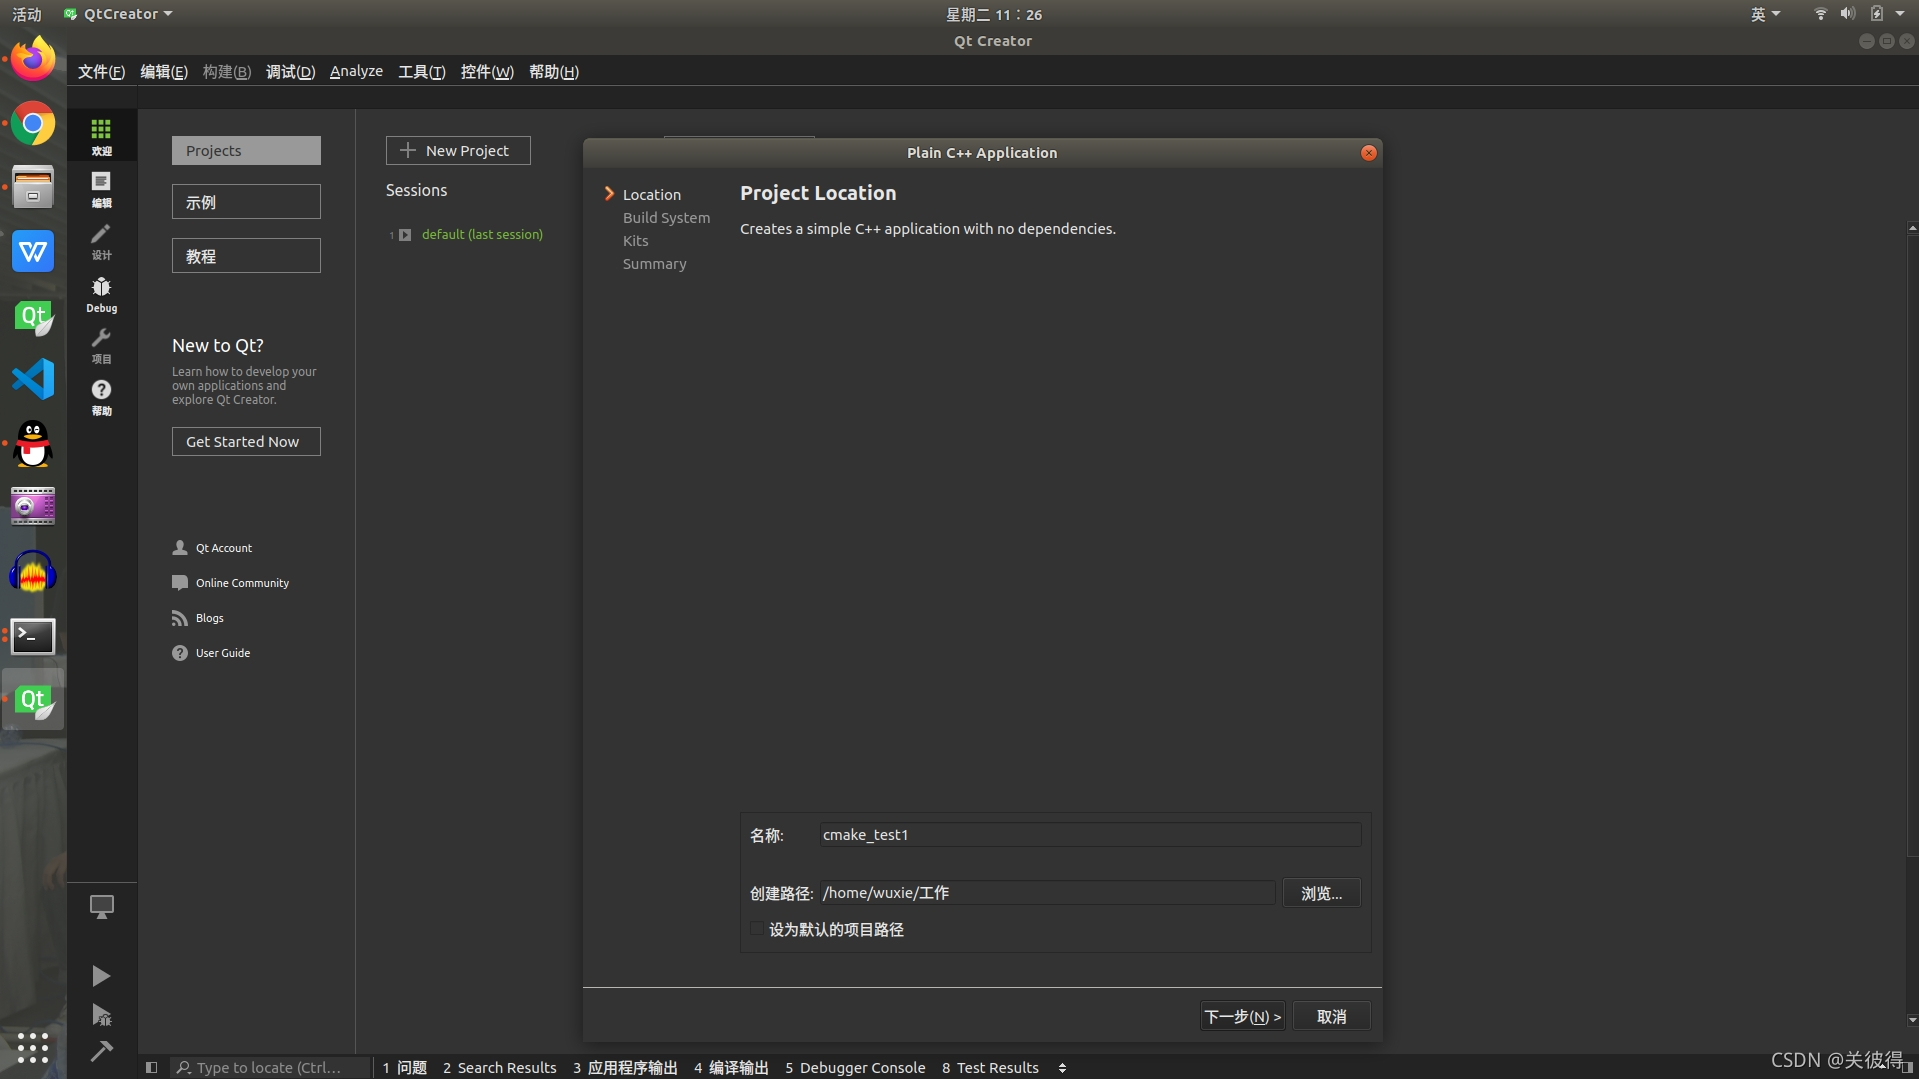Click the Type to locate search box
Viewport: 1919px width, 1079px height.
click(x=270, y=1068)
